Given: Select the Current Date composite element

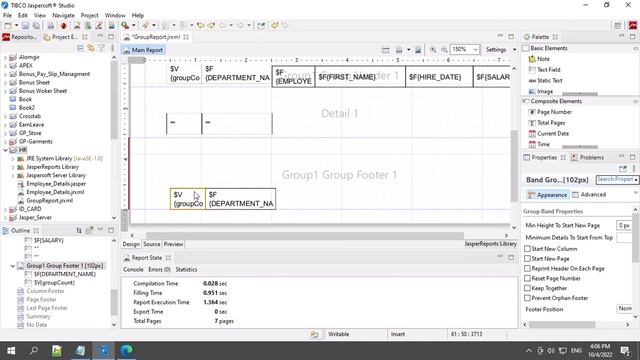Looking at the screenshot, I should pyautogui.click(x=549, y=133).
